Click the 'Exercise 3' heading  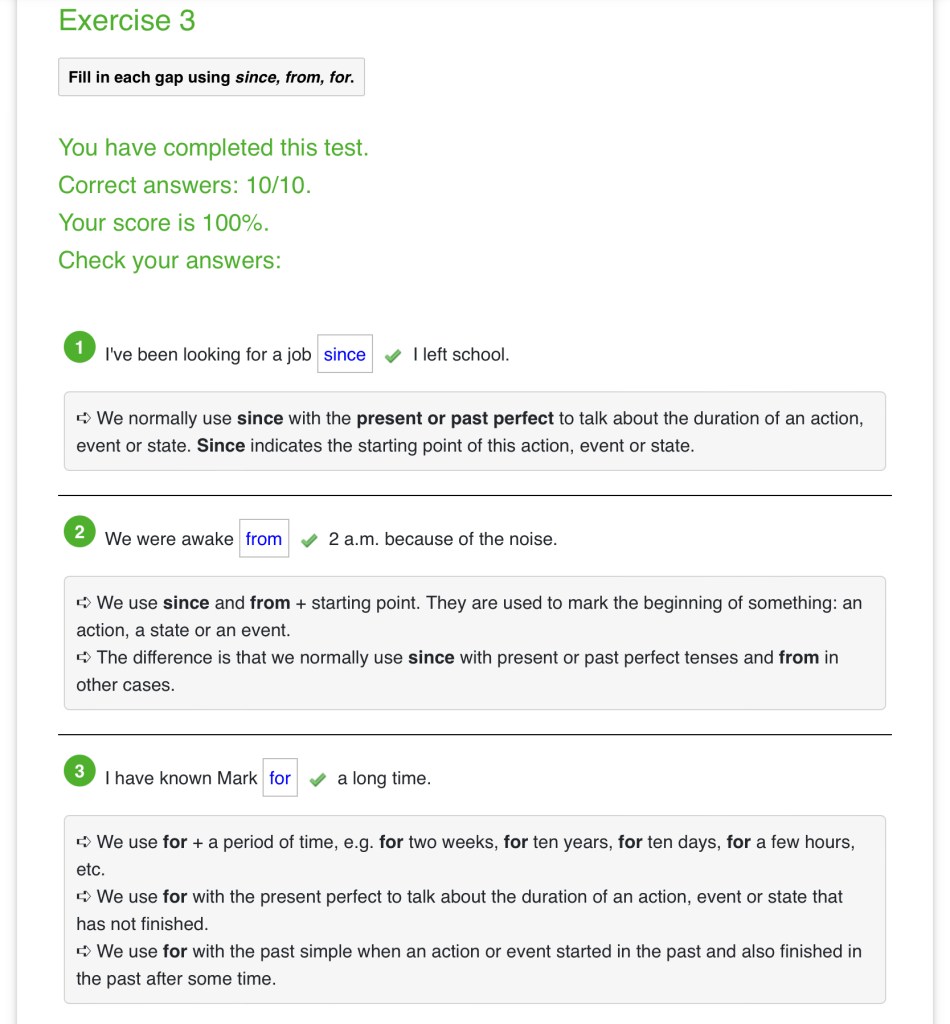point(127,21)
